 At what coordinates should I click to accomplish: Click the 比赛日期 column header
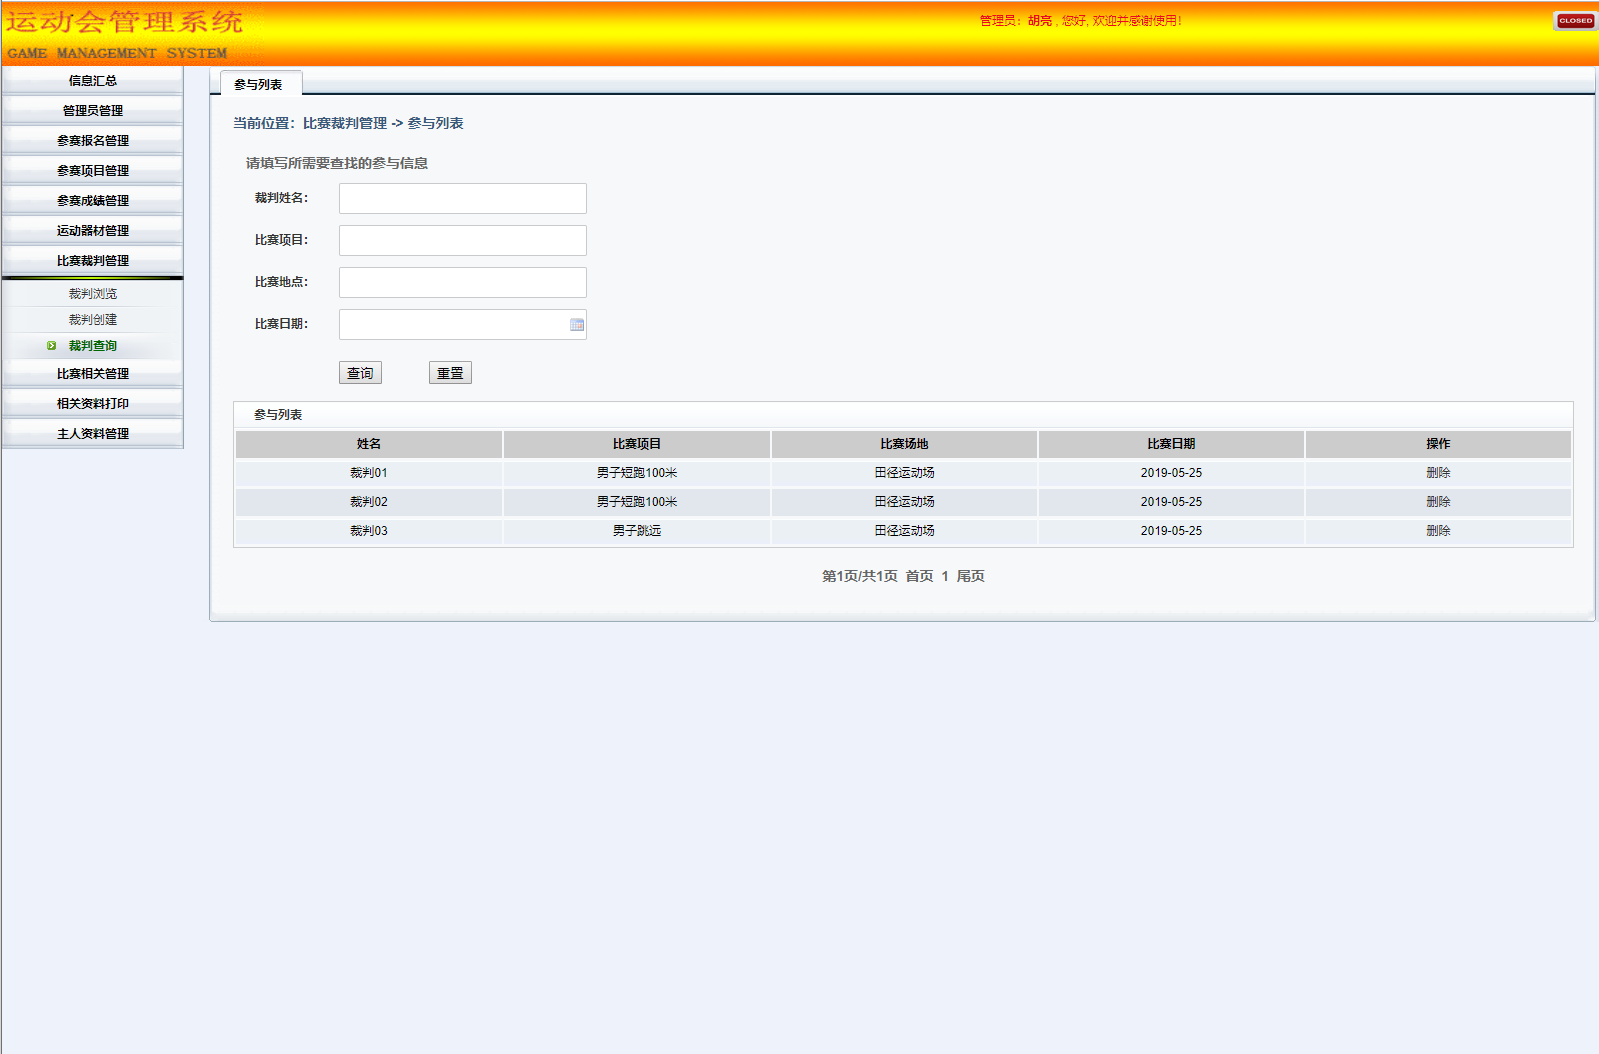[x=1171, y=444]
